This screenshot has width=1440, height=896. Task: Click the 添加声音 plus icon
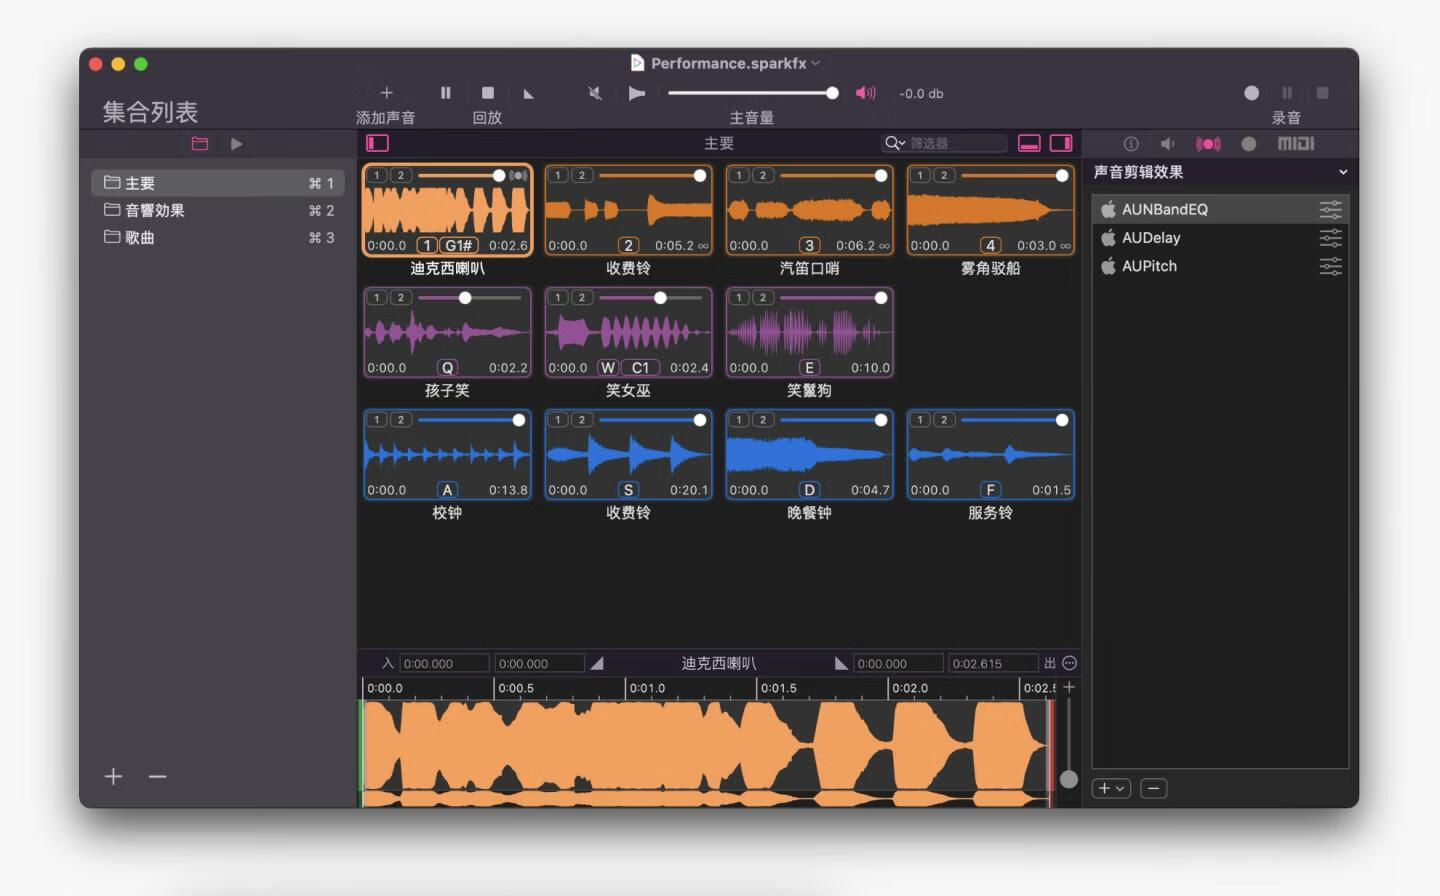[386, 93]
